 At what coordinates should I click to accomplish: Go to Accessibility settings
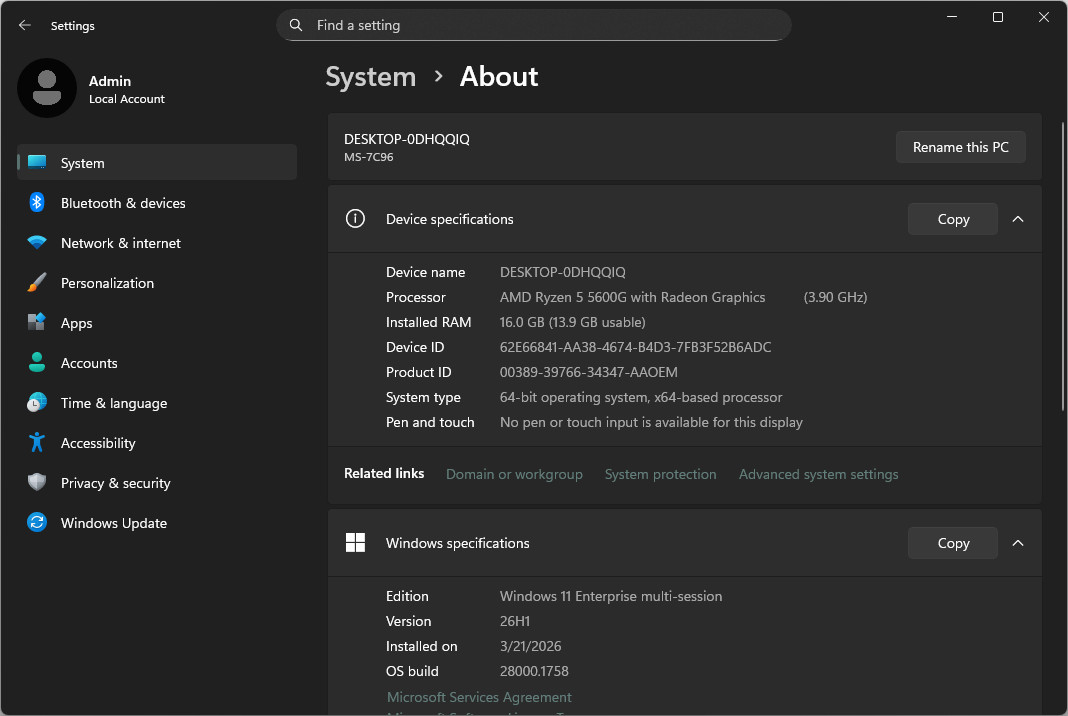click(x=157, y=443)
